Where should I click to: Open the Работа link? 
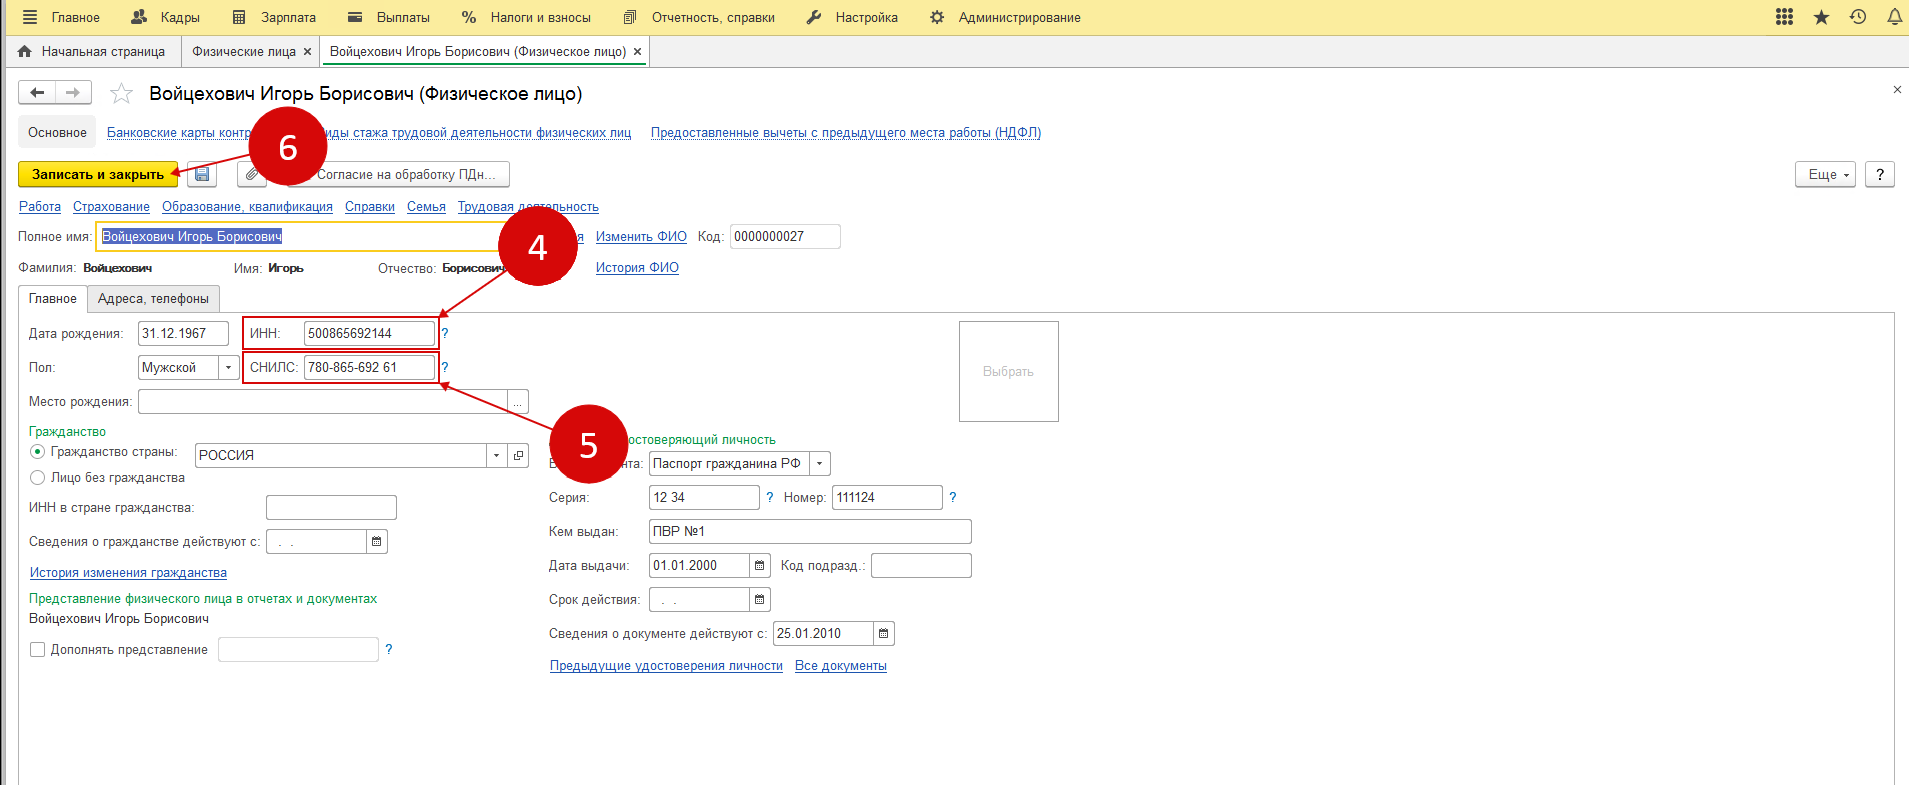pos(40,207)
